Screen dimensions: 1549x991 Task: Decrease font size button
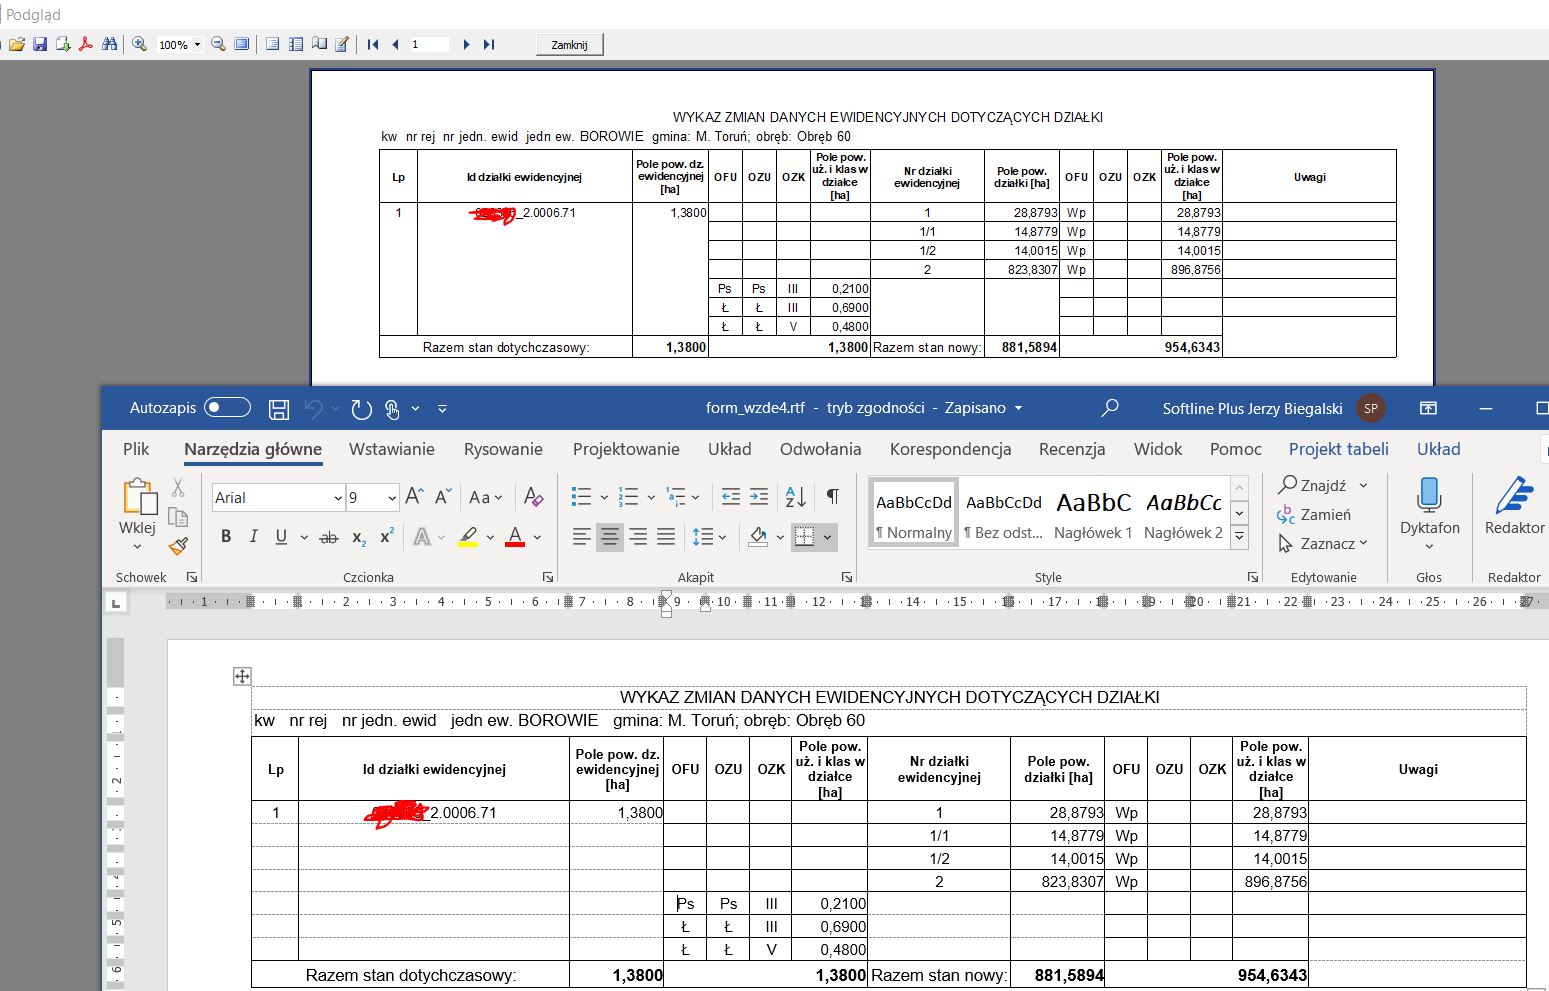tap(444, 497)
